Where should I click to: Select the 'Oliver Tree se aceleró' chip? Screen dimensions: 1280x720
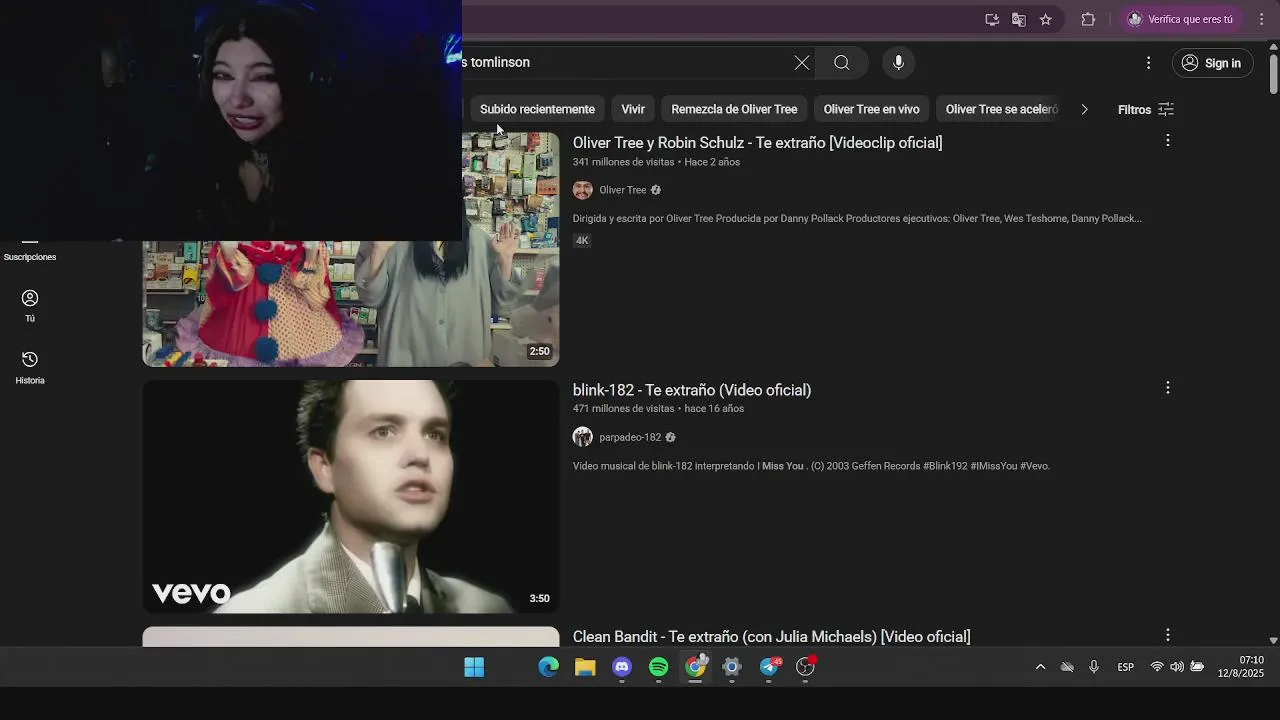[x=1001, y=109]
